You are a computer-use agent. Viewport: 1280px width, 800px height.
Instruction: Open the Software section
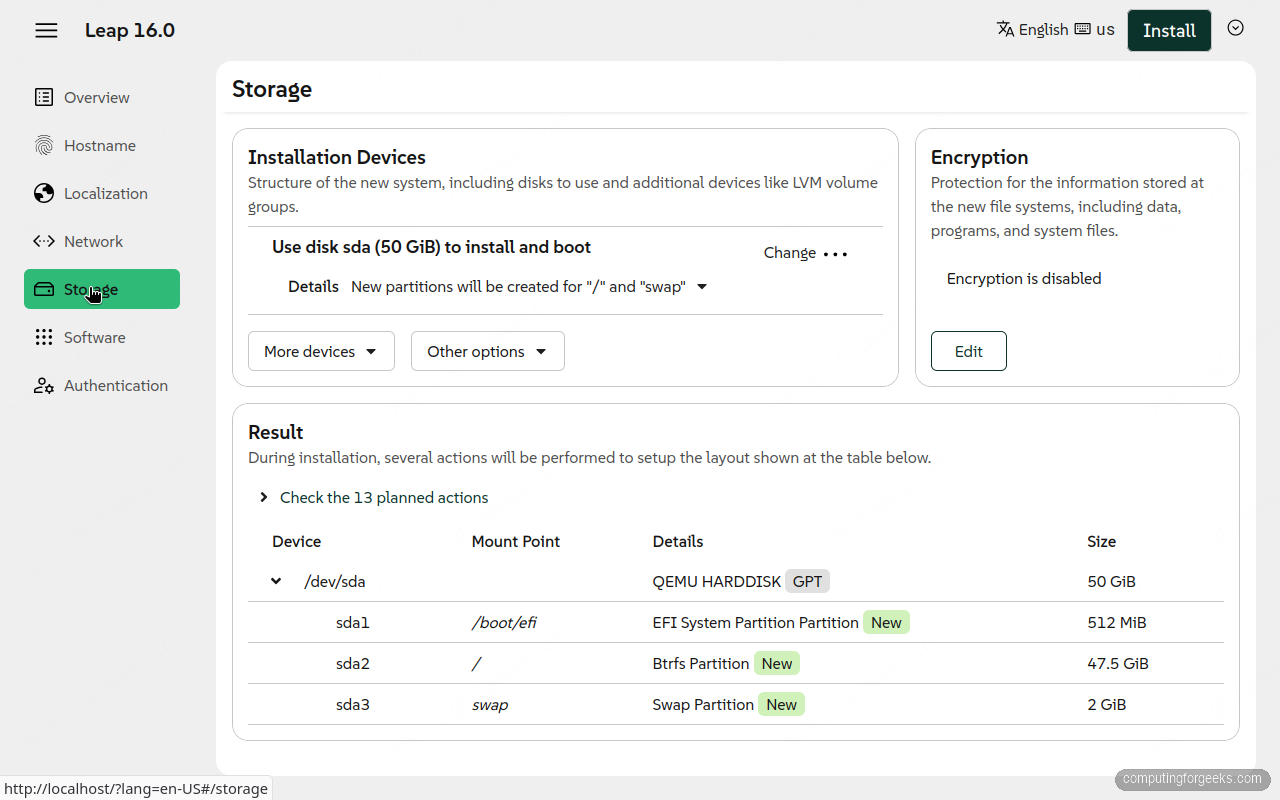[102, 337]
